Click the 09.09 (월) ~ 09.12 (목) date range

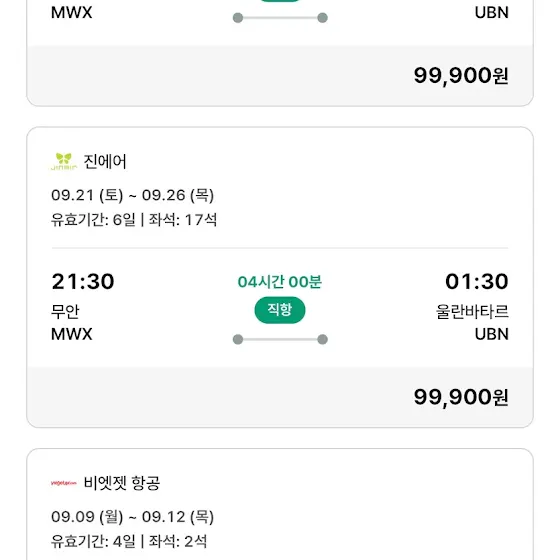coord(132,517)
